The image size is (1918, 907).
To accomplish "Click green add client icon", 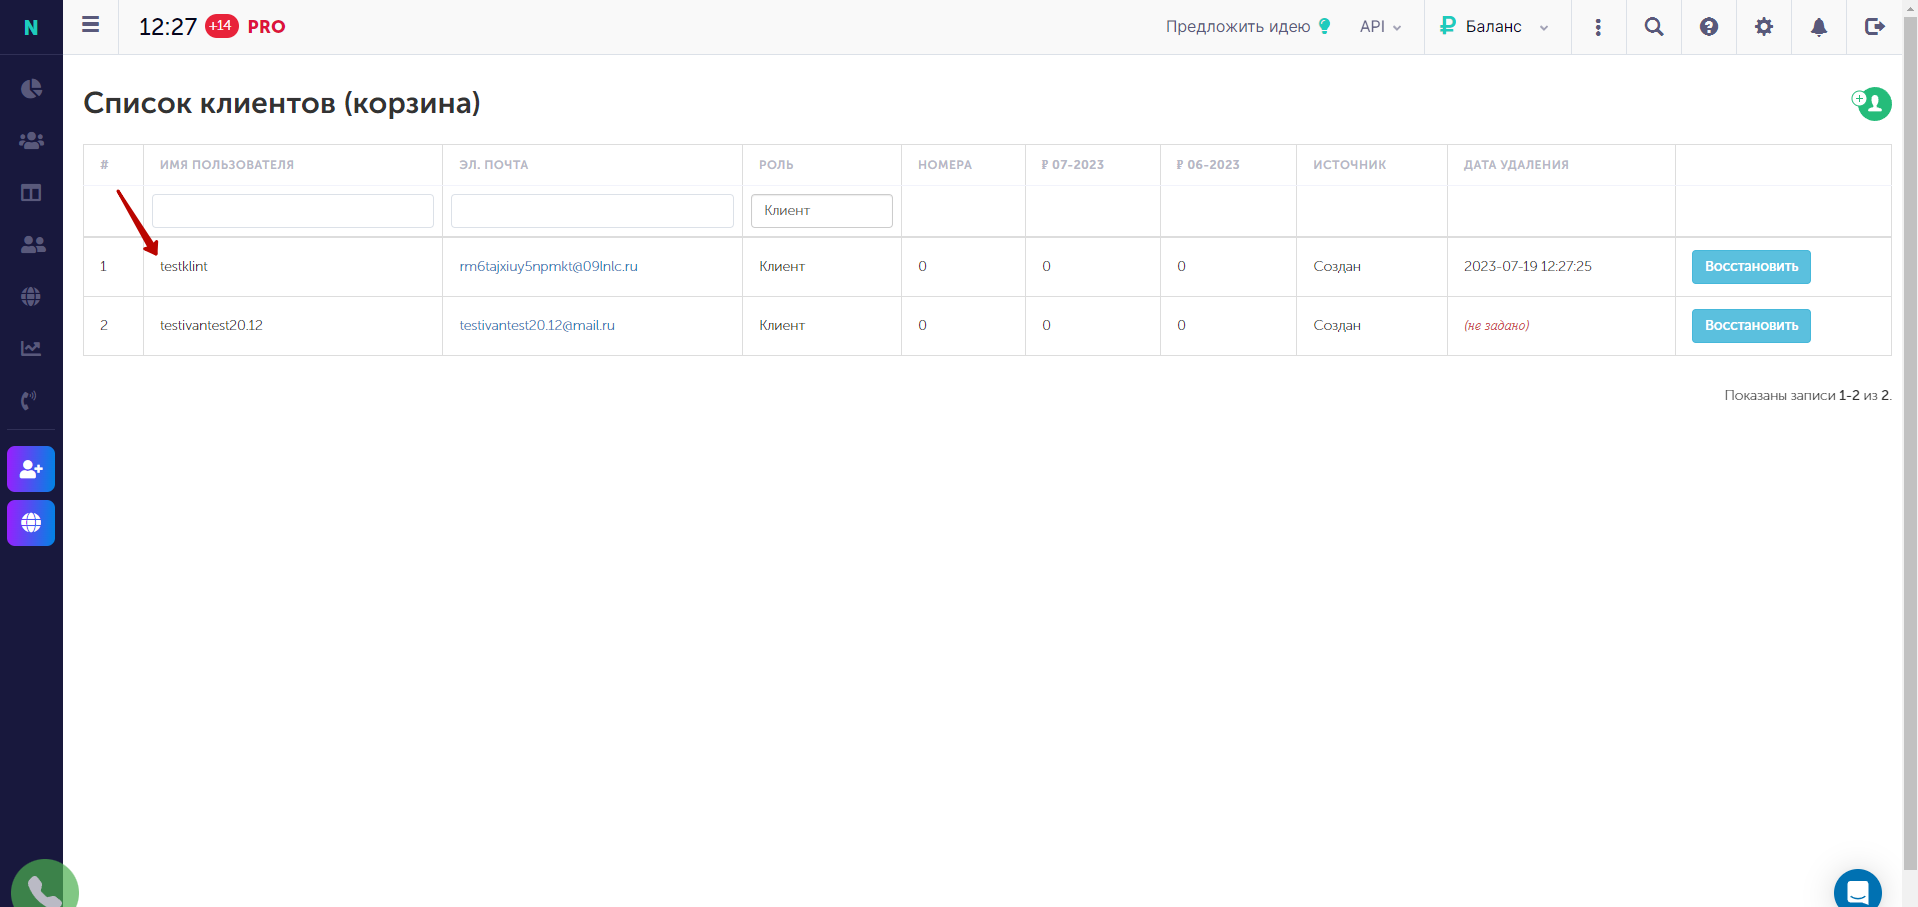I will [x=1871, y=103].
